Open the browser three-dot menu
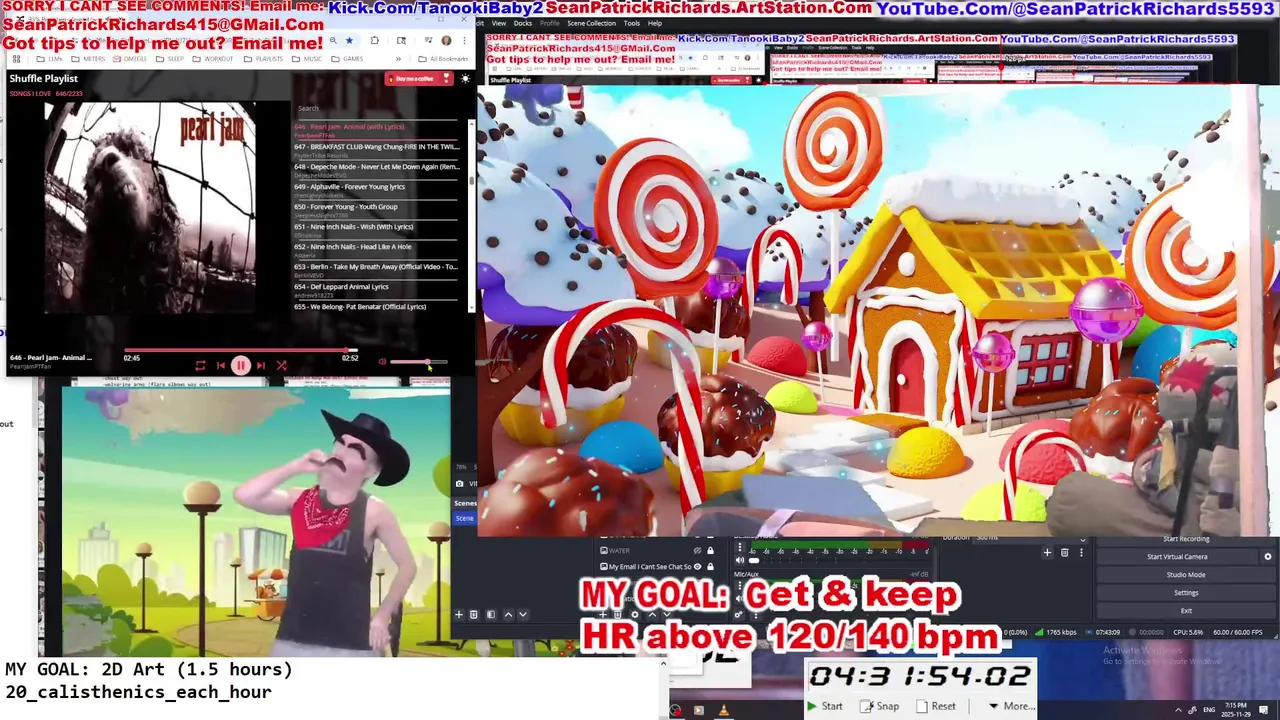The height and width of the screenshot is (720, 1280). point(464,41)
